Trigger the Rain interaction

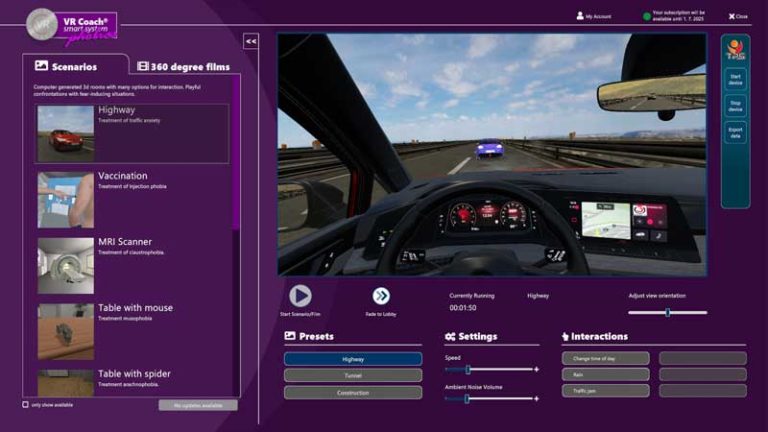605,375
